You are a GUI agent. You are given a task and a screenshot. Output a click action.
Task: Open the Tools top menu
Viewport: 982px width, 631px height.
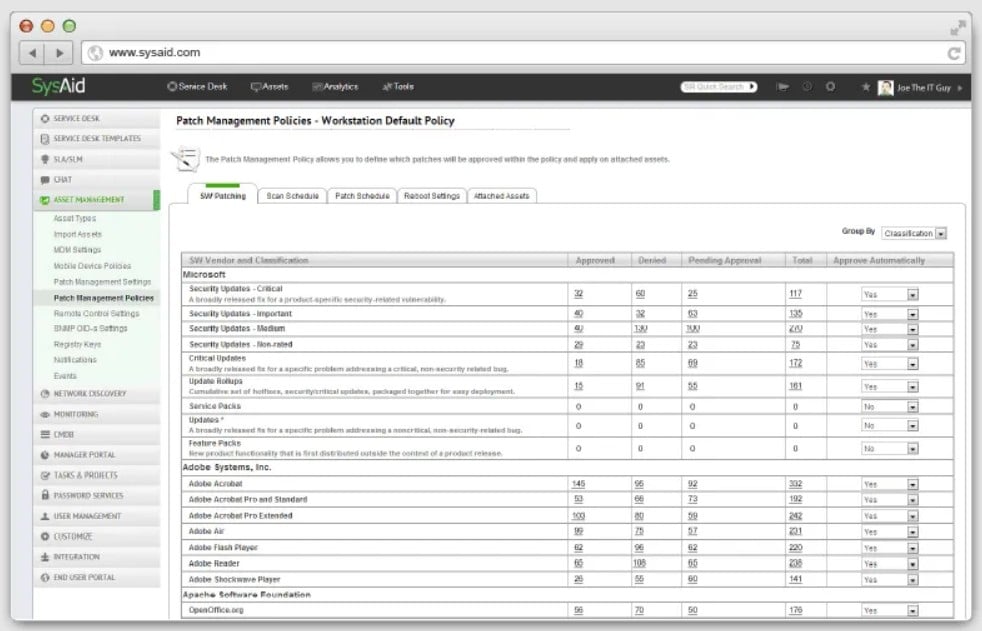(398, 86)
